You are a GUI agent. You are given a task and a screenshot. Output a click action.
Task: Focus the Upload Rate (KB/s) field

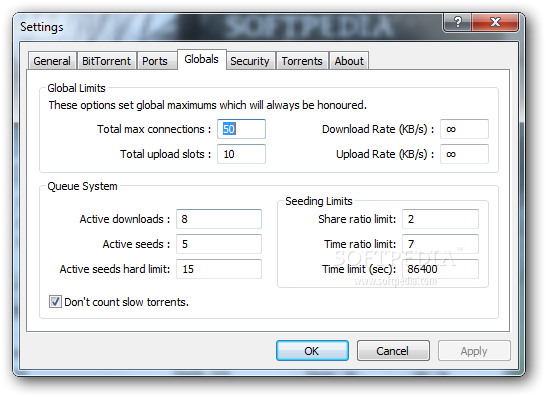click(x=464, y=154)
